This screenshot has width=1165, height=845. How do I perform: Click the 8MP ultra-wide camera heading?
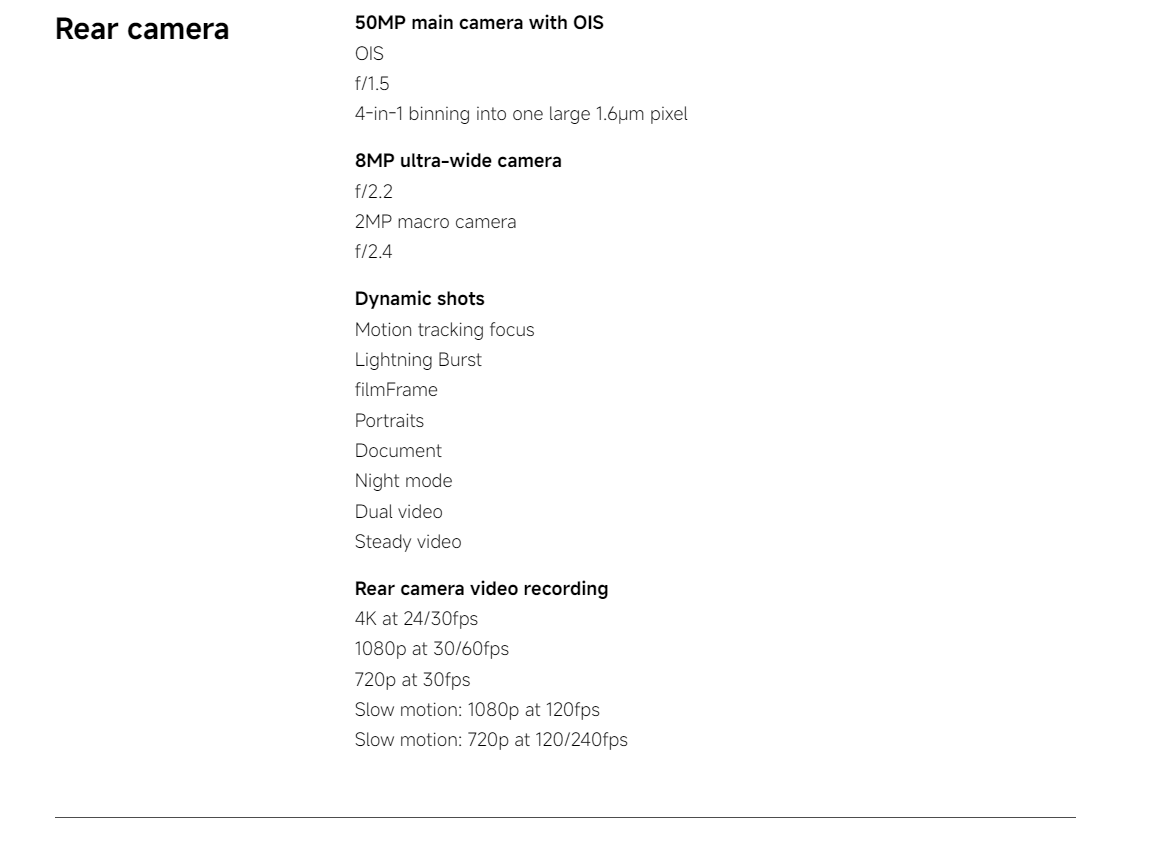click(458, 161)
